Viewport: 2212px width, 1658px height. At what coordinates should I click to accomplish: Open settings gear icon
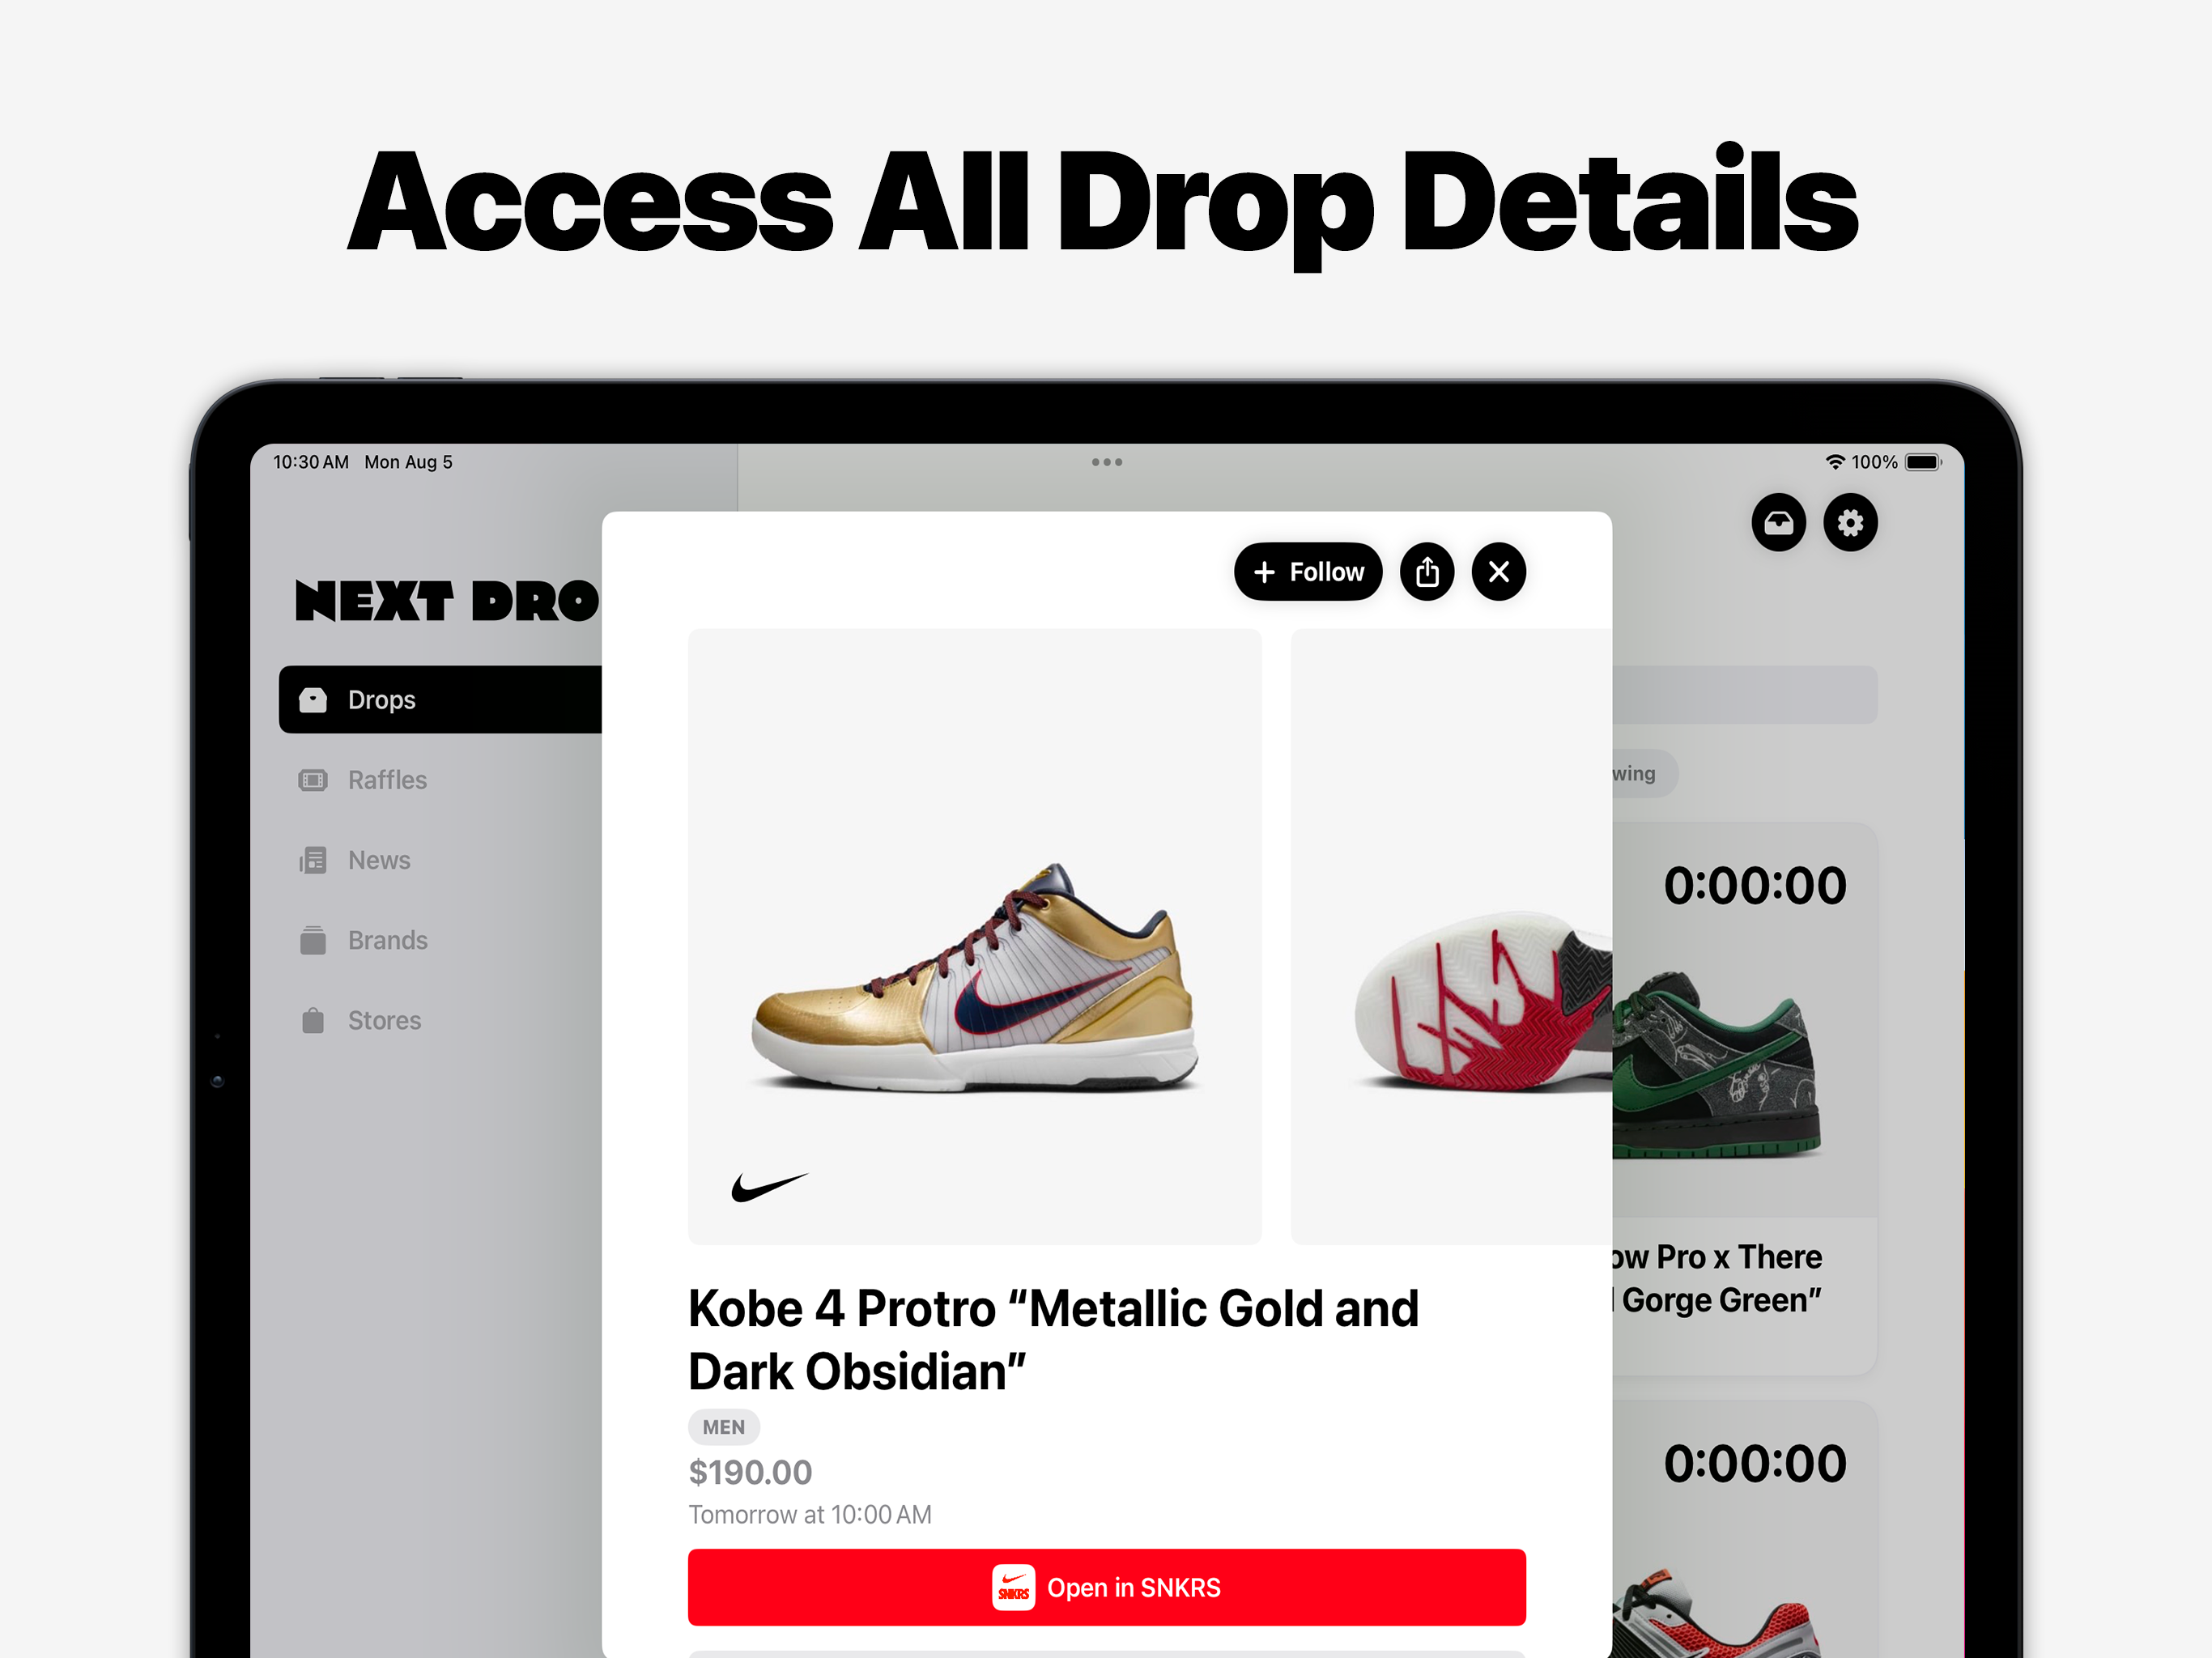pyautogui.click(x=1850, y=522)
